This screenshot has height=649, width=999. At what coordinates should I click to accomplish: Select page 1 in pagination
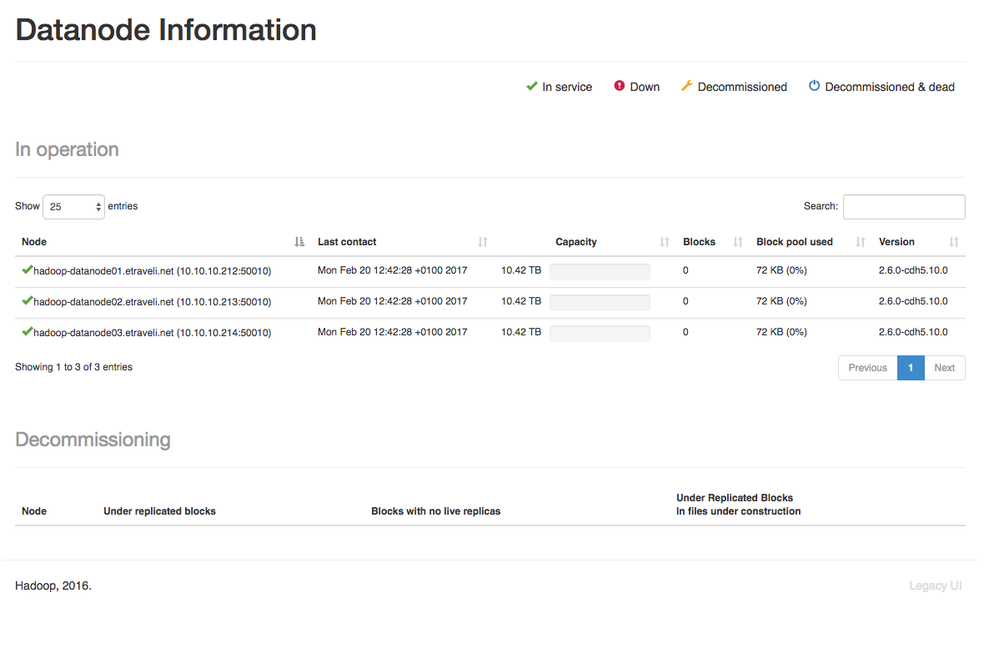pyautogui.click(x=911, y=368)
